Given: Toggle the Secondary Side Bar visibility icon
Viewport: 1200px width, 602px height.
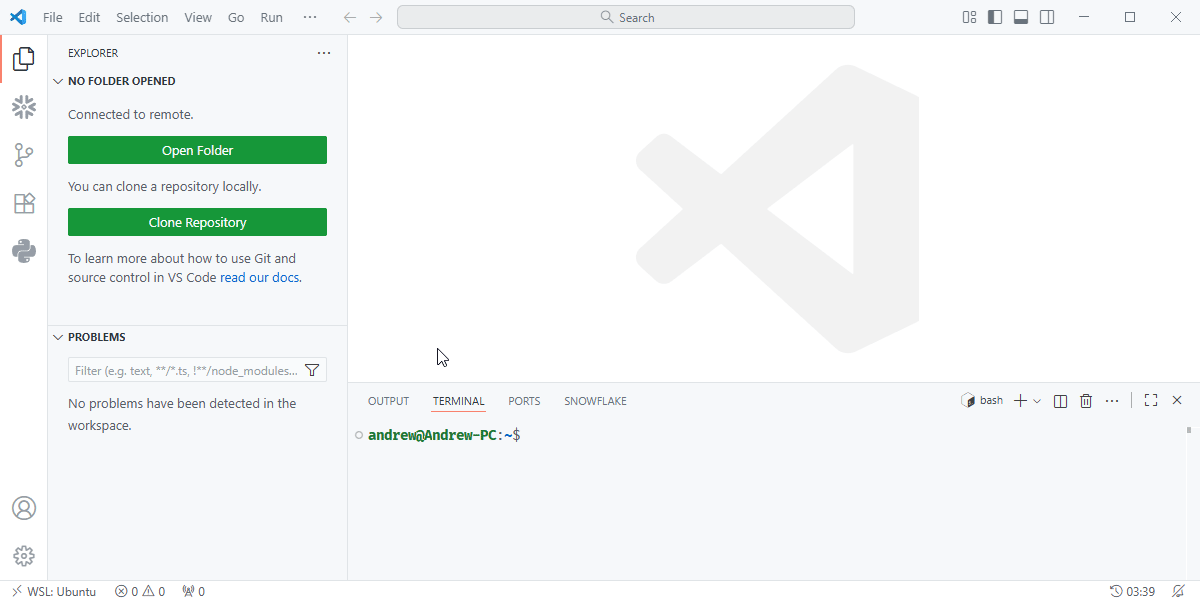Looking at the screenshot, I should pyautogui.click(x=1046, y=16).
